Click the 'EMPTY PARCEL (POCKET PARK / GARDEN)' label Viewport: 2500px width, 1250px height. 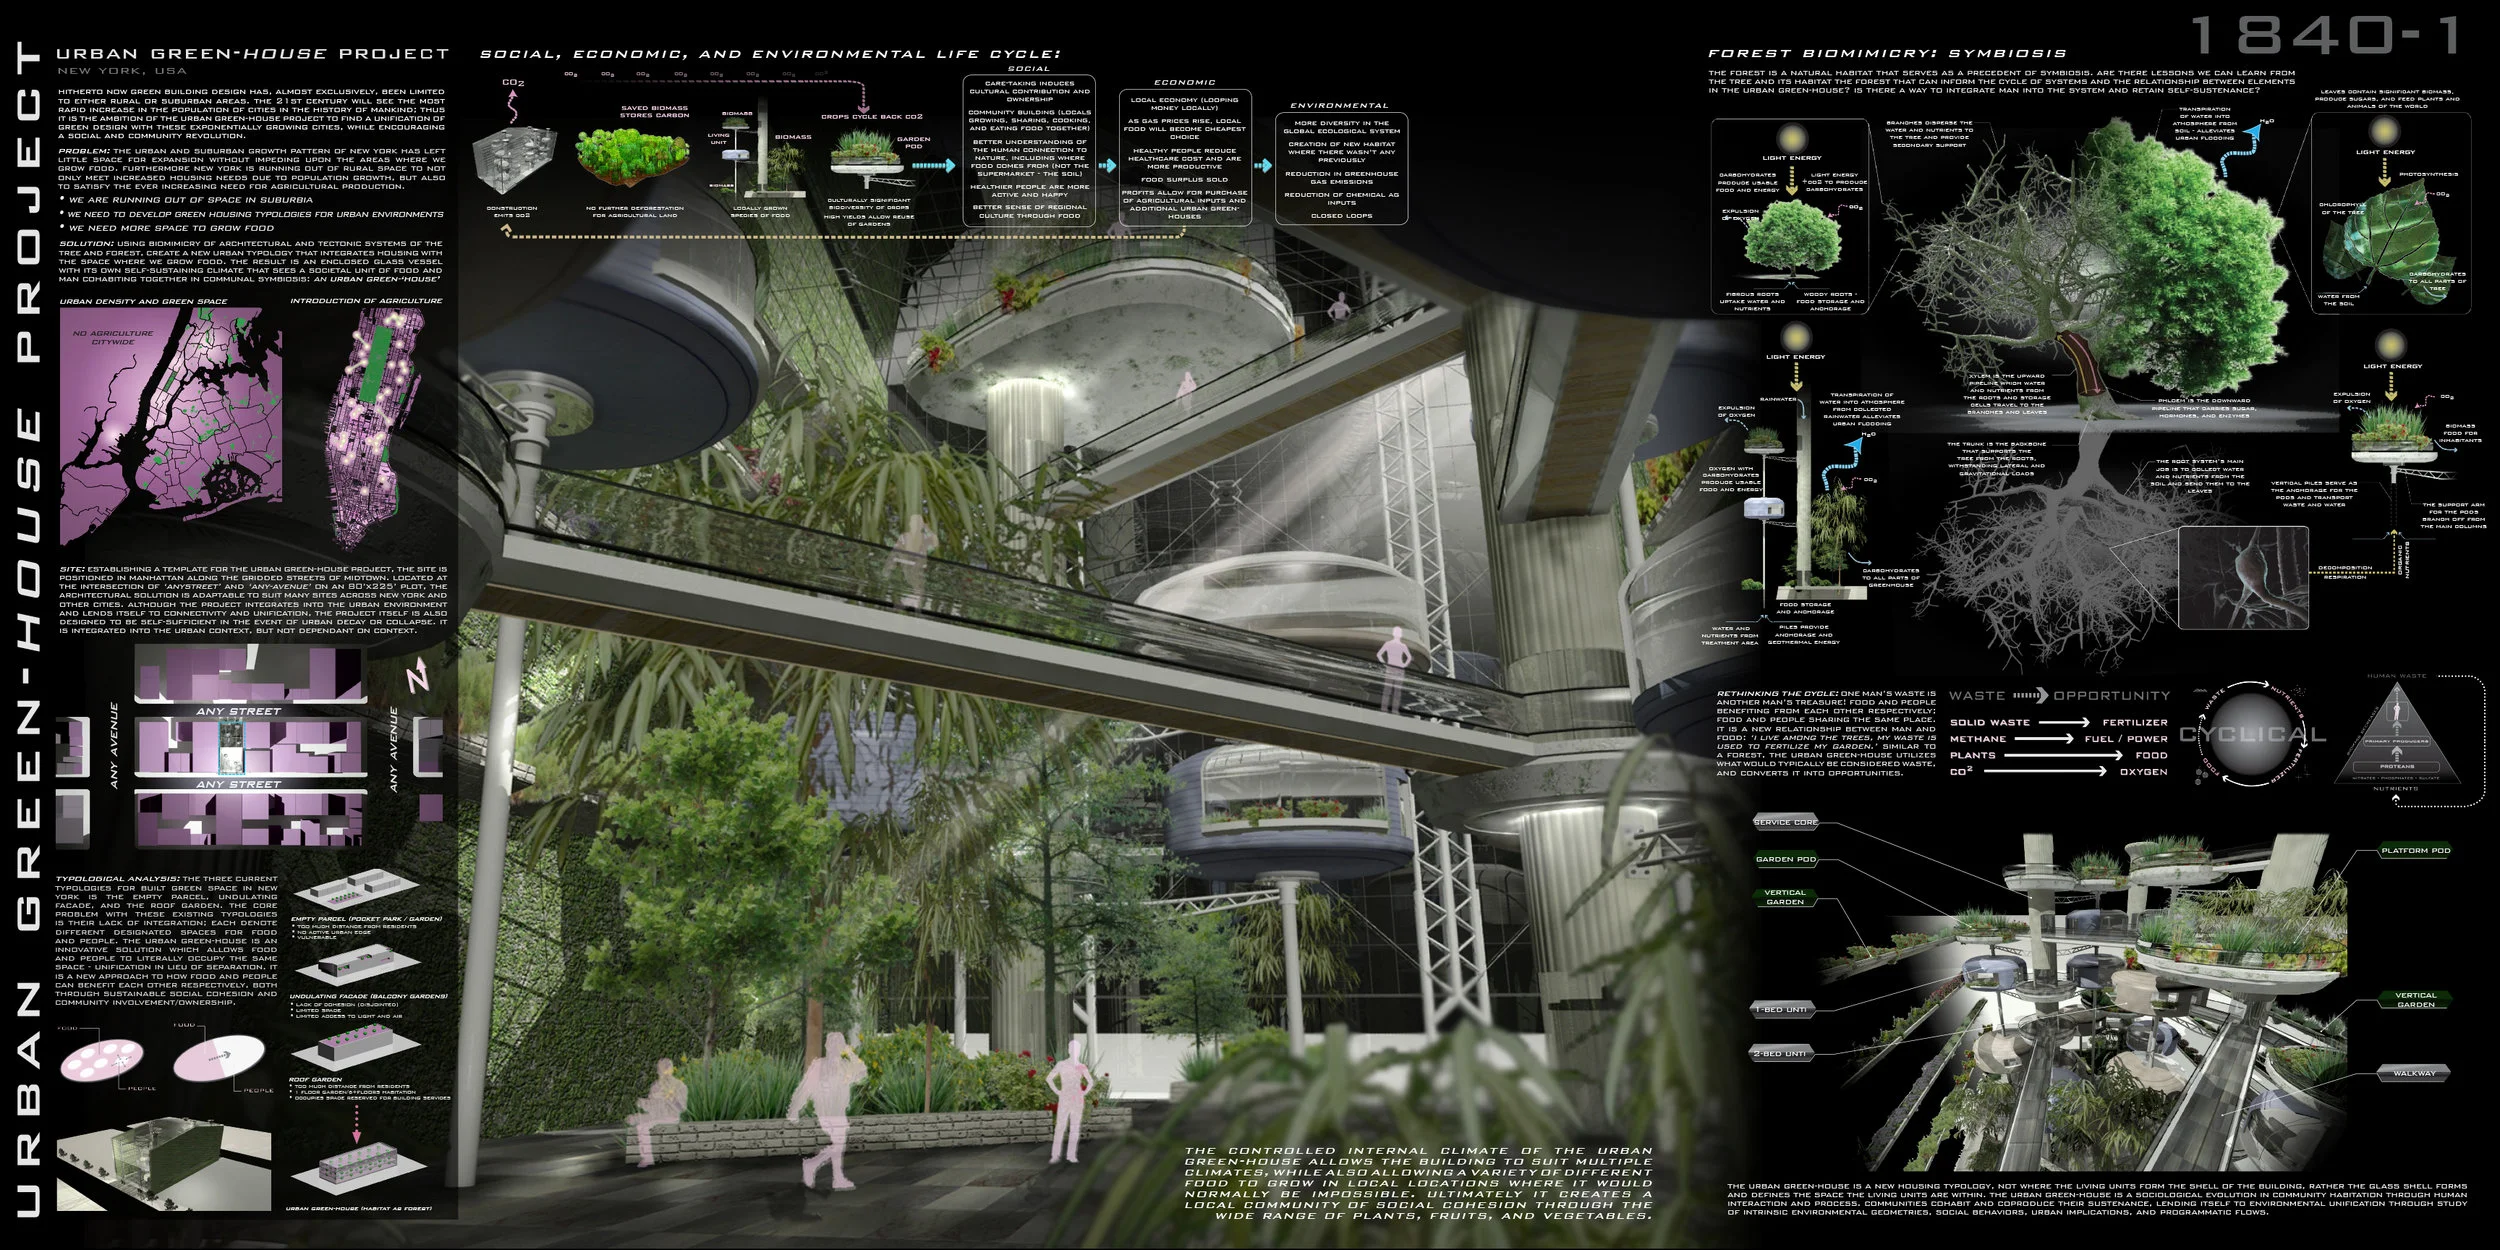[366, 919]
